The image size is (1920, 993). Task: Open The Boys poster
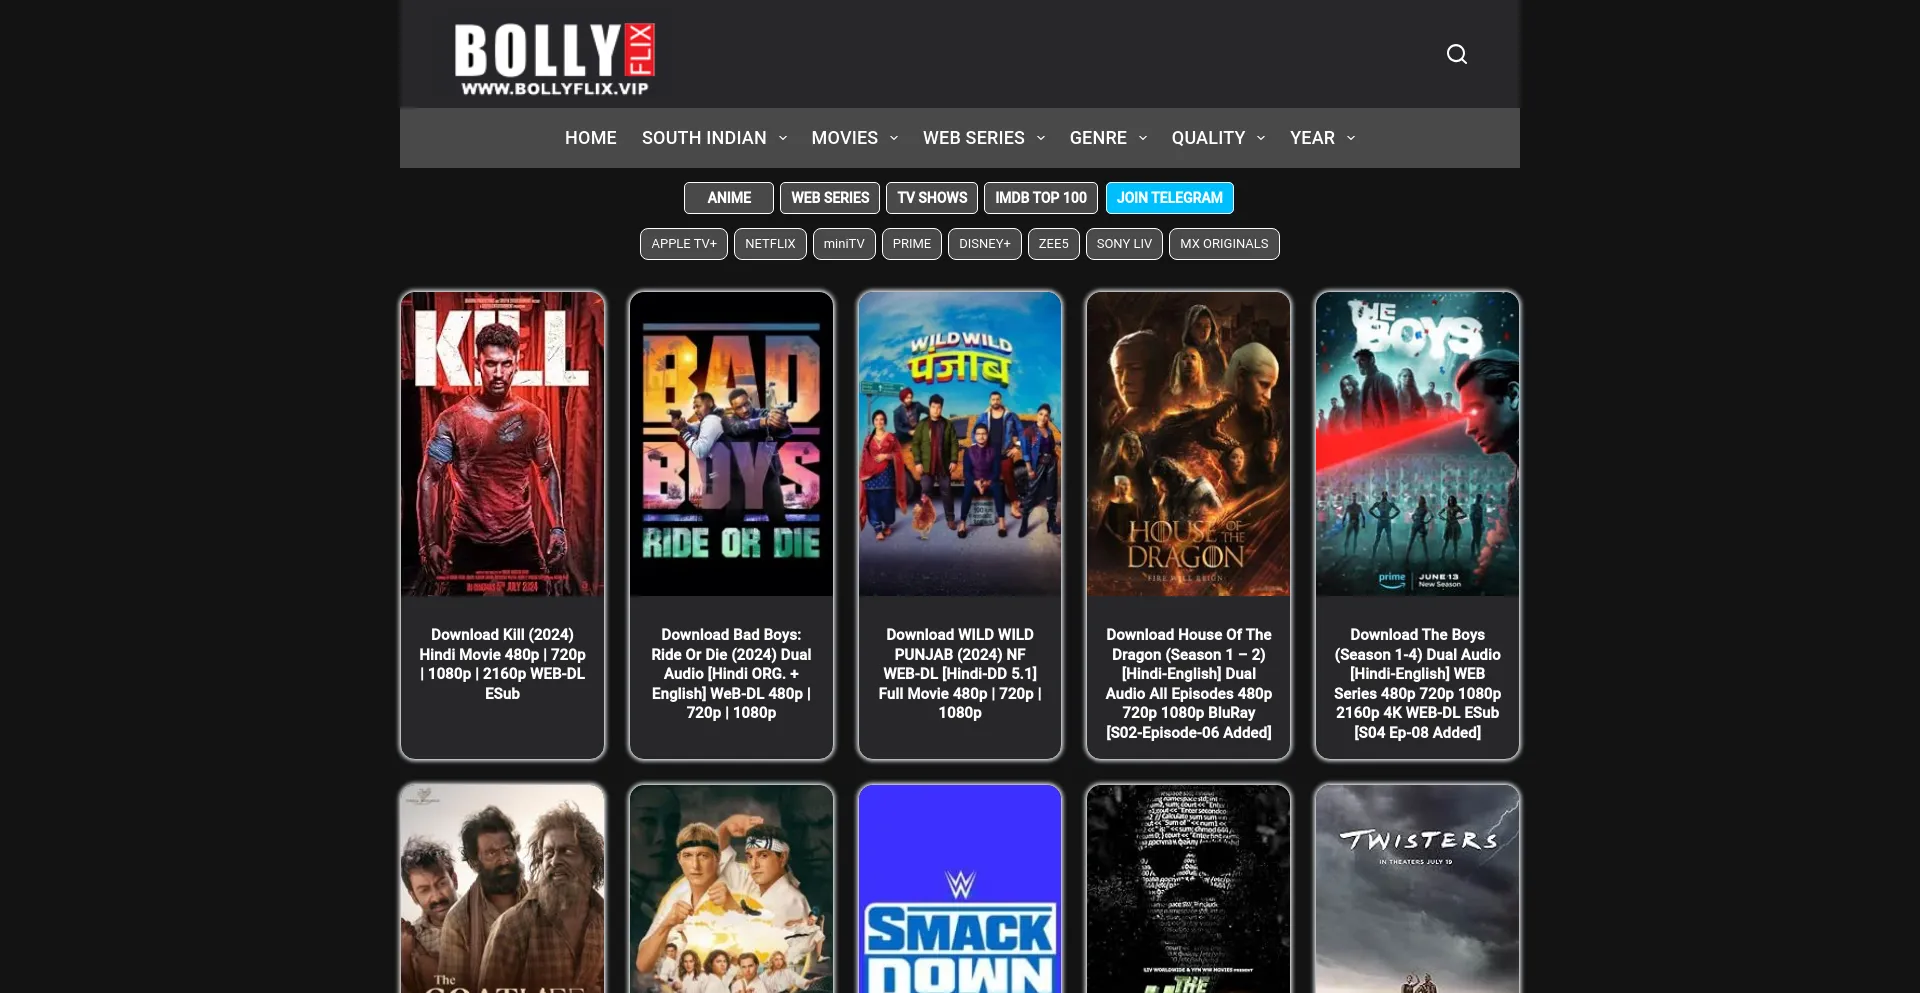click(x=1417, y=444)
